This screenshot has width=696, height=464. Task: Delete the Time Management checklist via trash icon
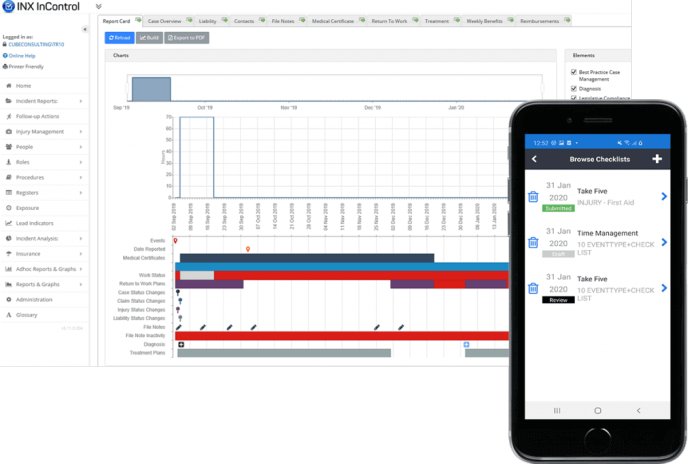point(533,242)
